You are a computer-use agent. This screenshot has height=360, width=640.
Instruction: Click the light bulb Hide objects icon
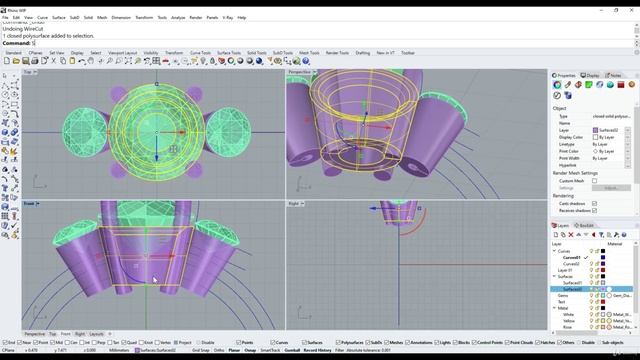[203, 61]
